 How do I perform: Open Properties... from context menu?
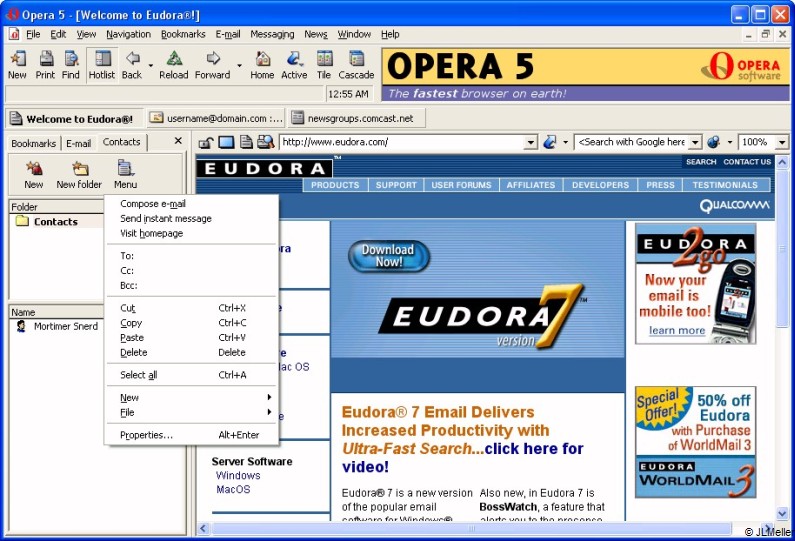point(192,435)
